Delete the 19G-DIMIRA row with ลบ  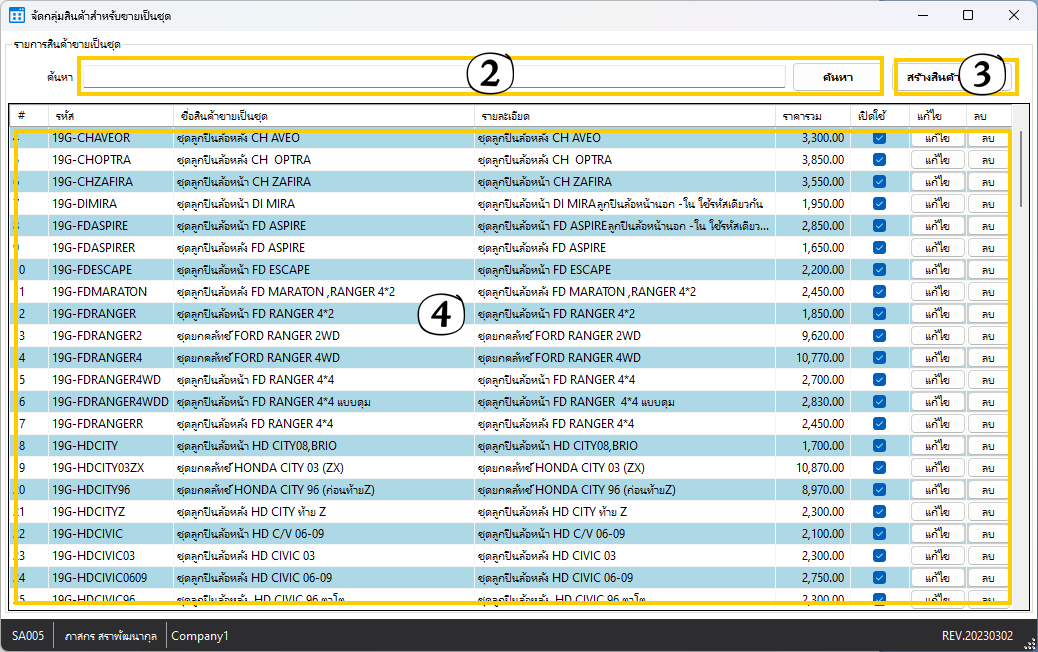(x=988, y=204)
